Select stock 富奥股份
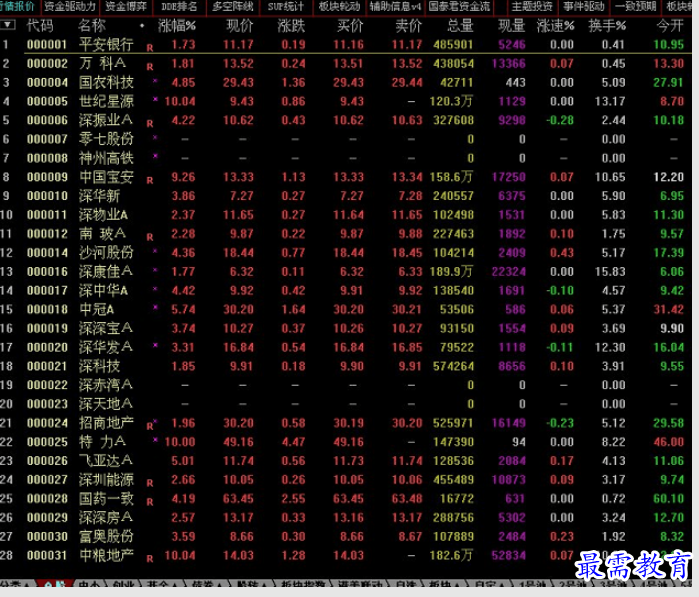The width and height of the screenshot is (699, 597). (106, 536)
